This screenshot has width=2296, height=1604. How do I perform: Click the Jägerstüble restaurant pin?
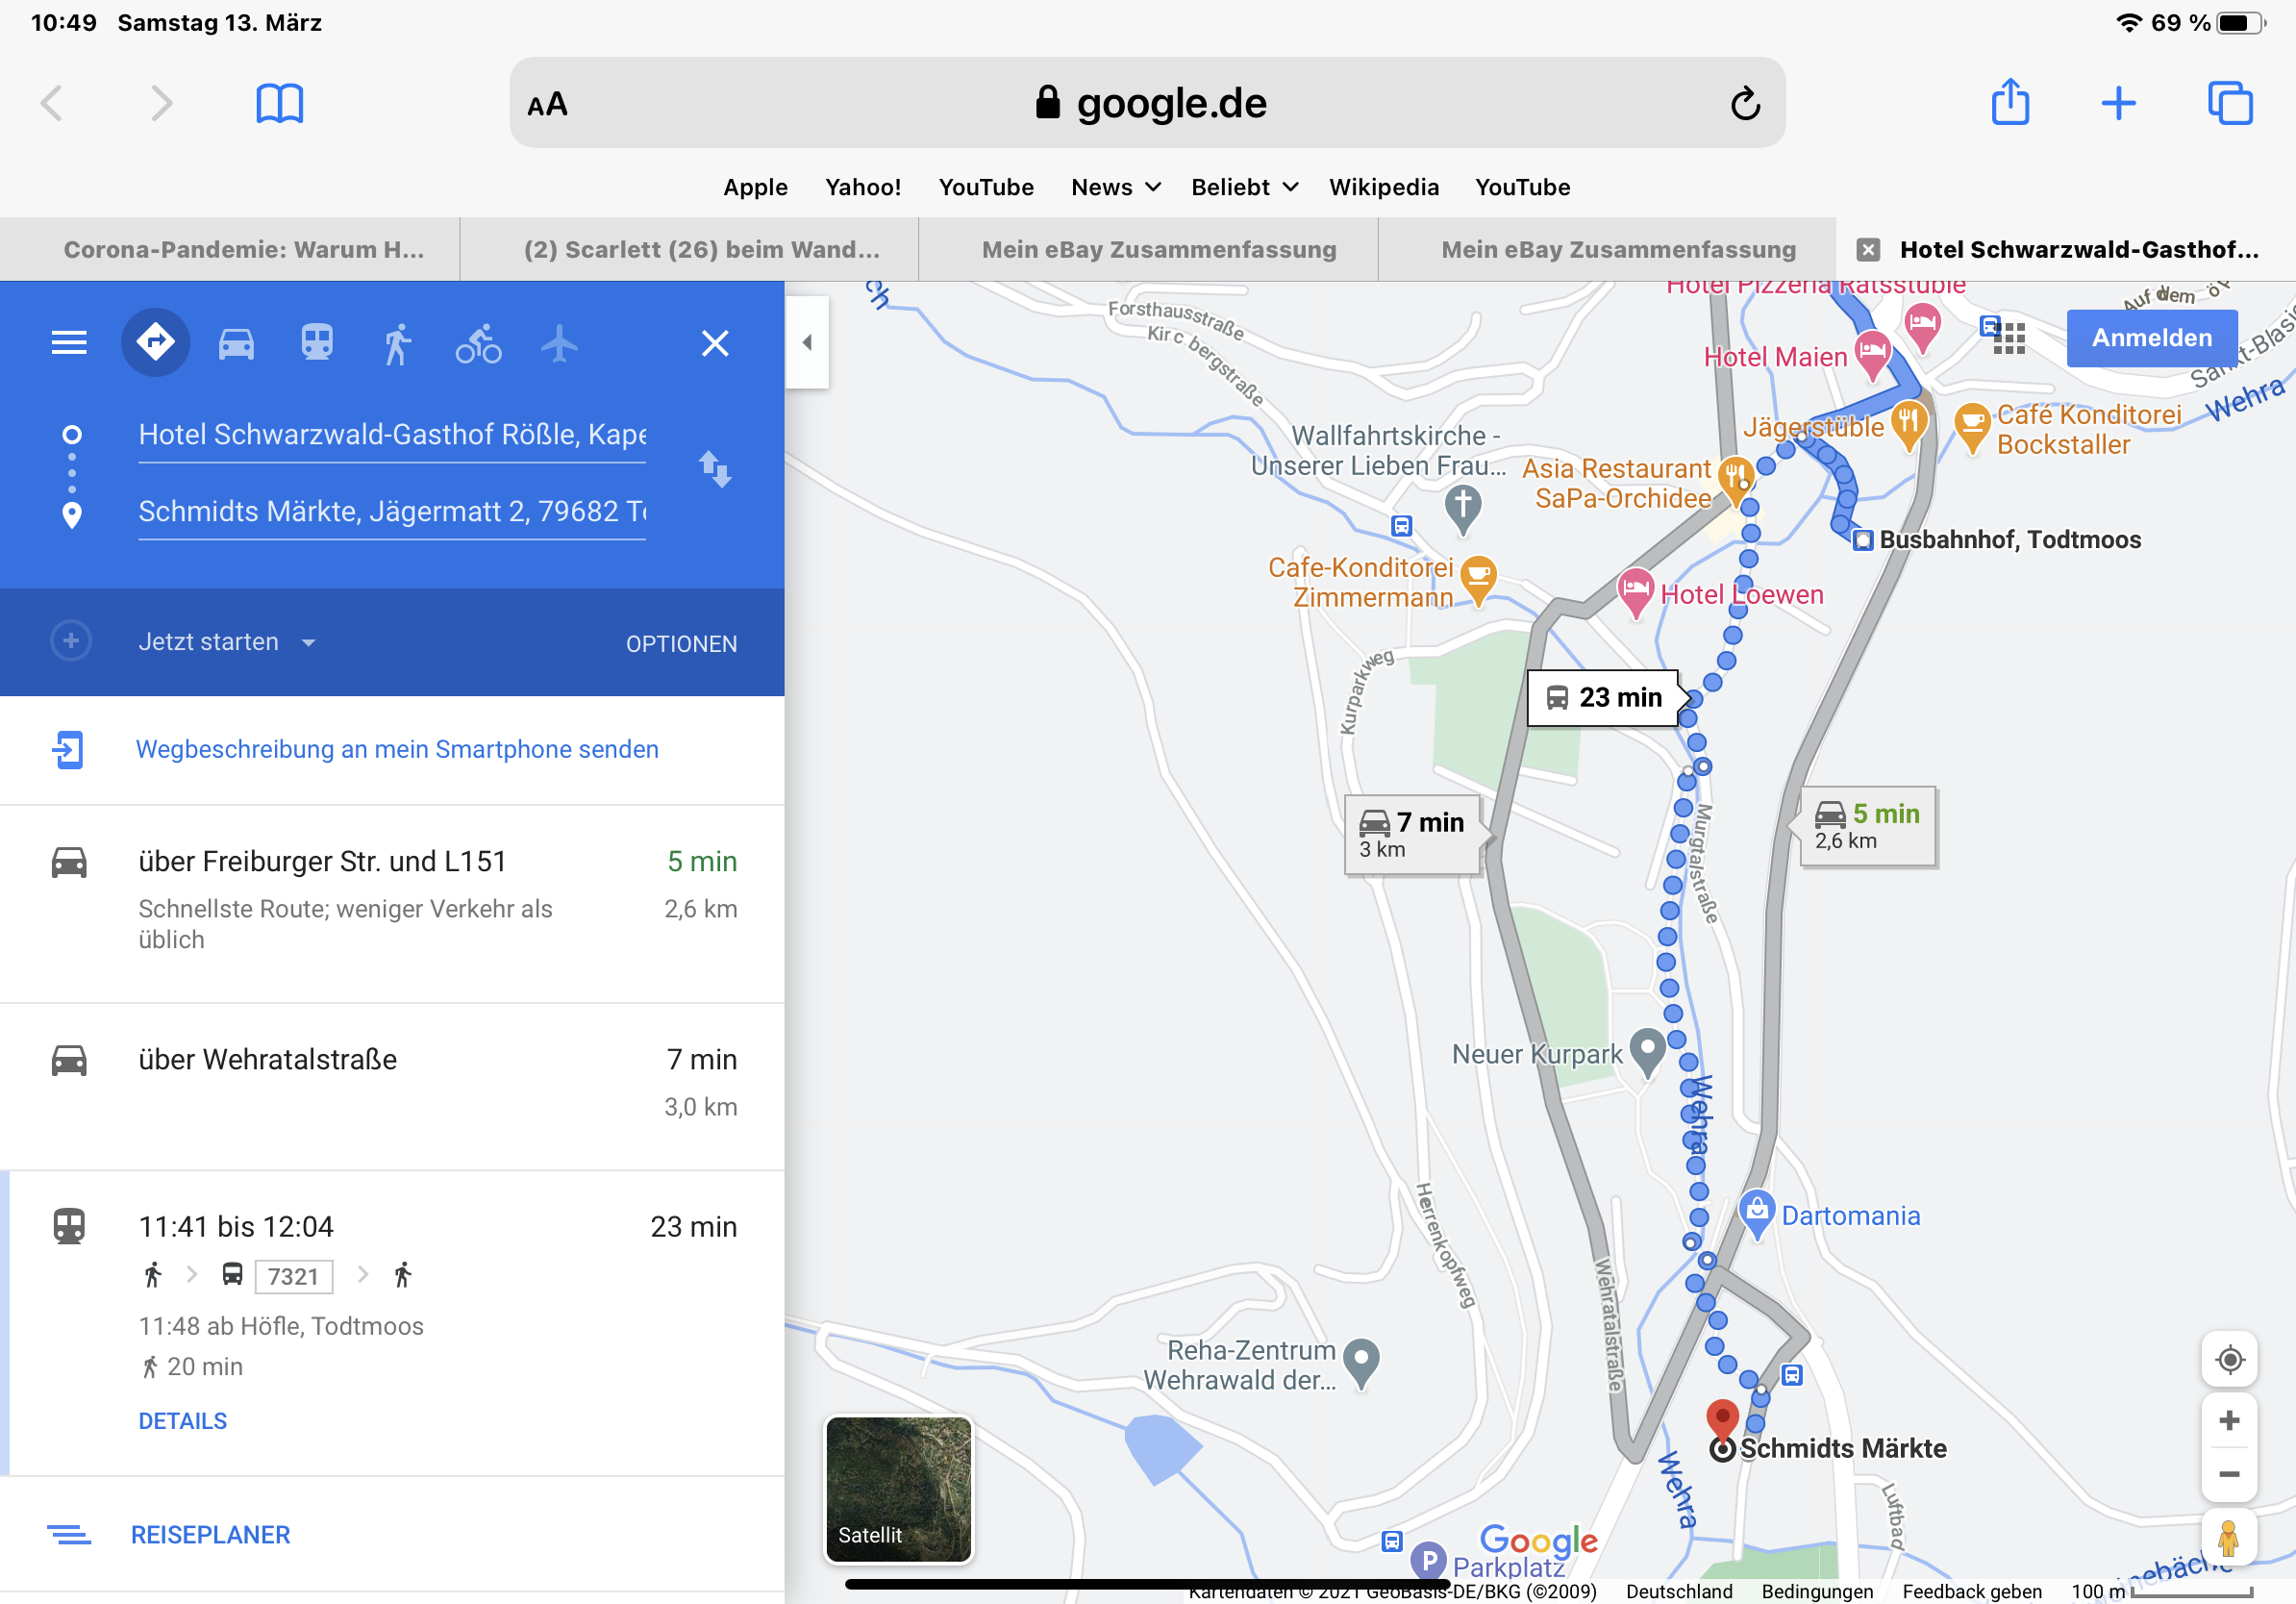pos(1908,424)
